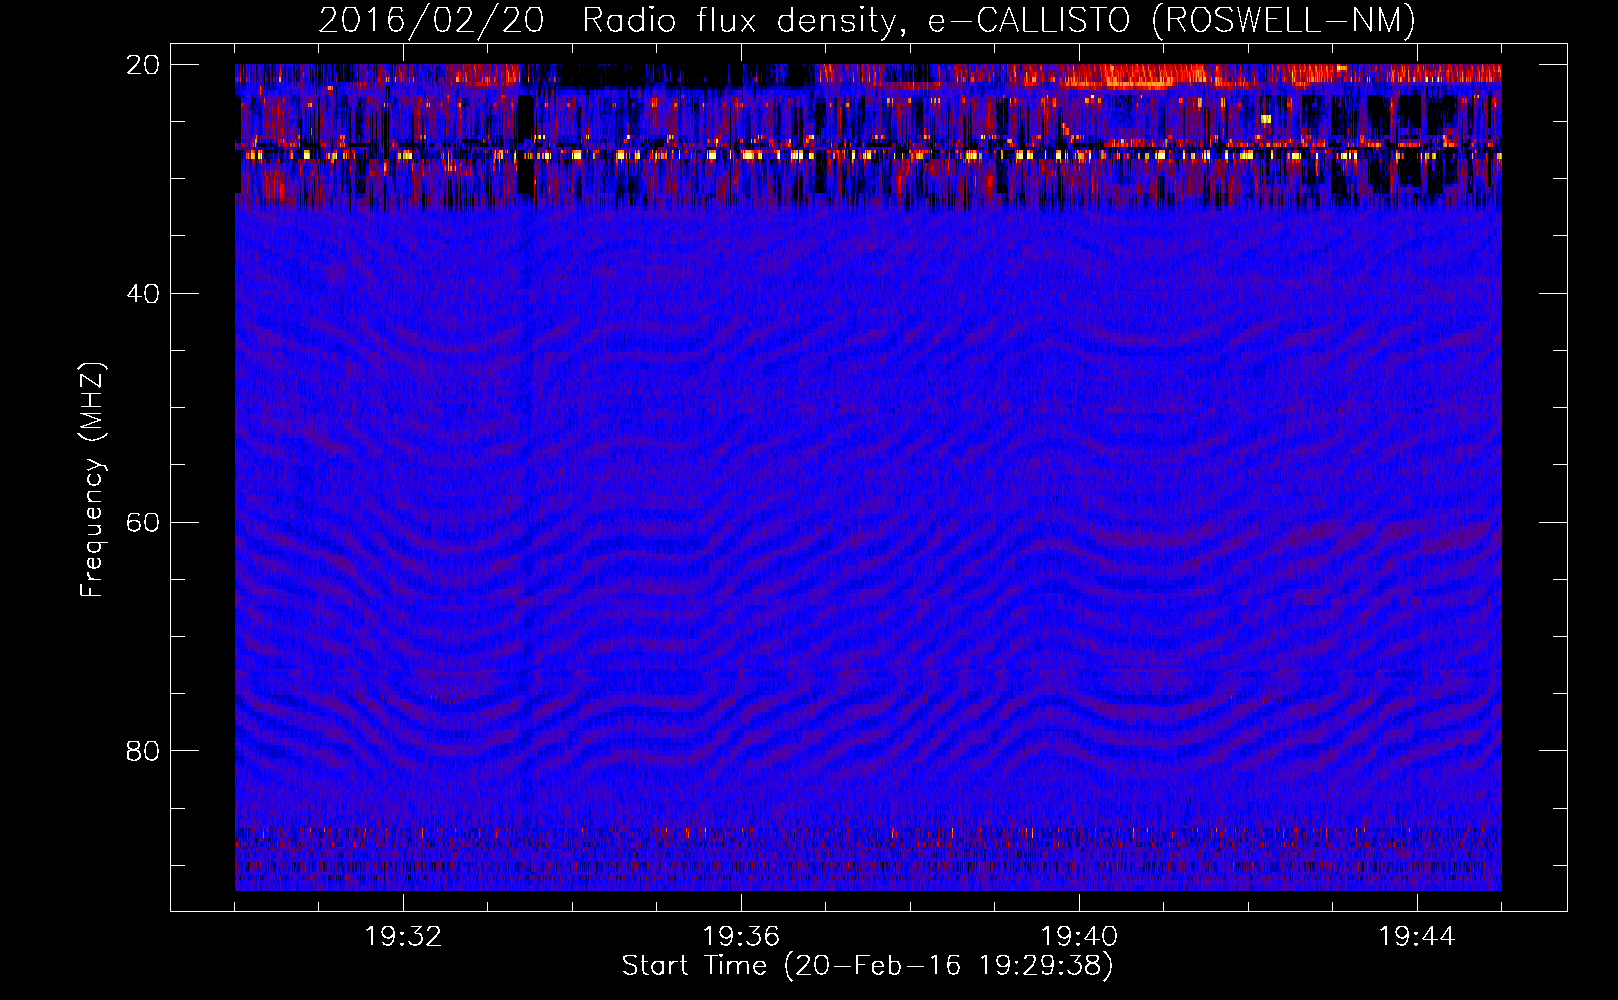Image resolution: width=1618 pixels, height=1000 pixels.
Task: Click the 80 frequency tick label
Action: (143, 751)
